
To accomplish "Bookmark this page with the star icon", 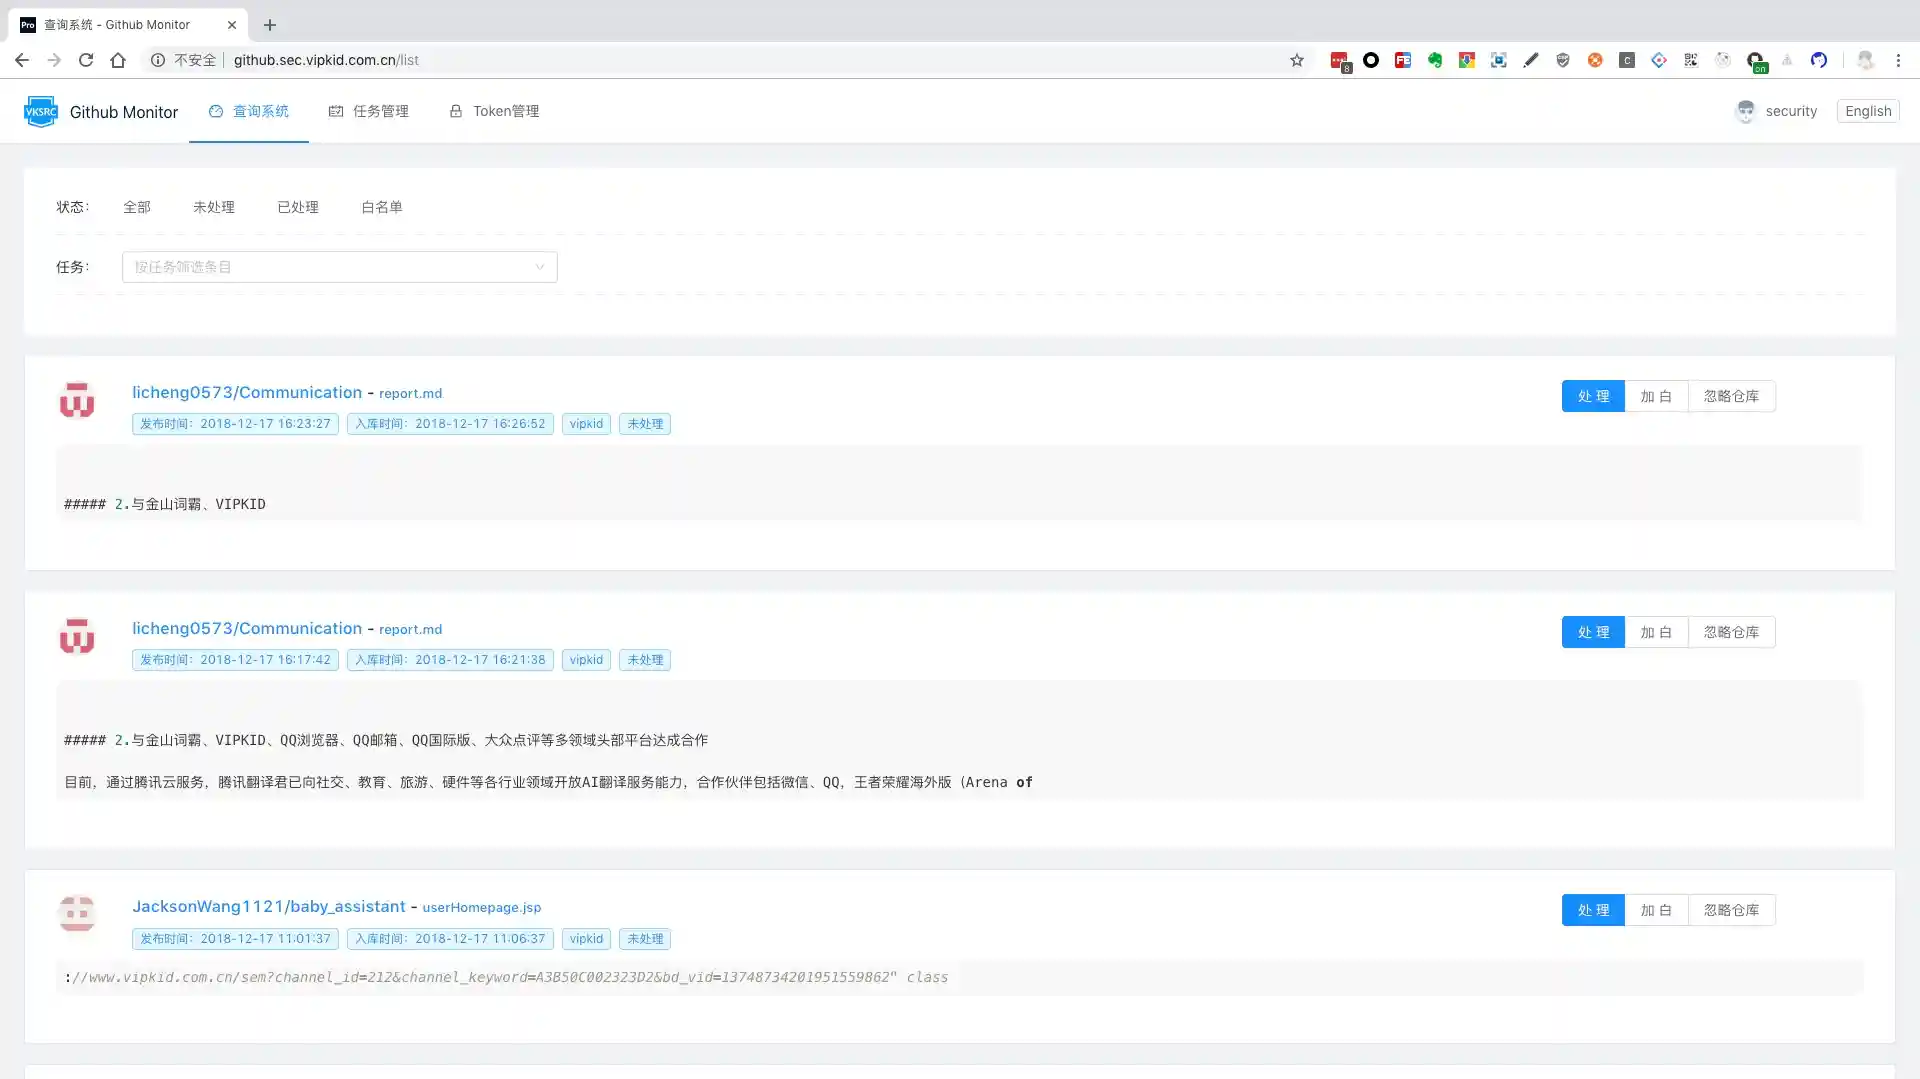I will [x=1297, y=60].
